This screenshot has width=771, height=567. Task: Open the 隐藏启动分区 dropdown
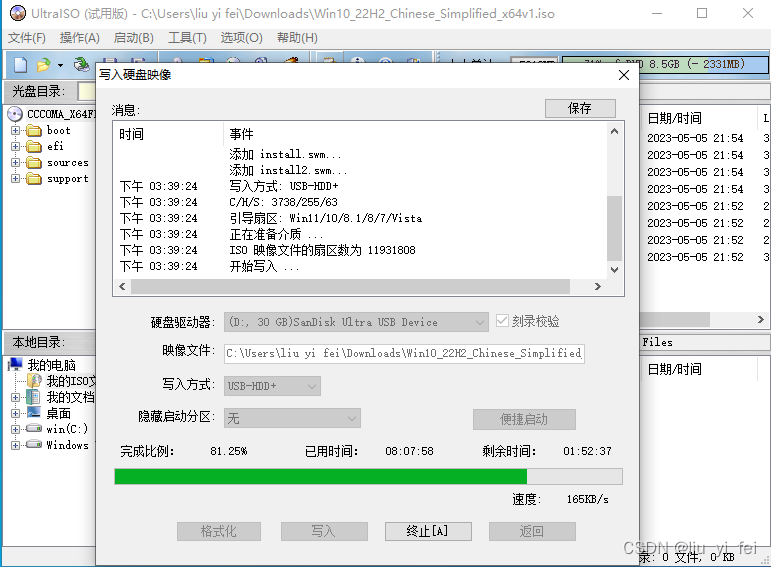(x=292, y=418)
